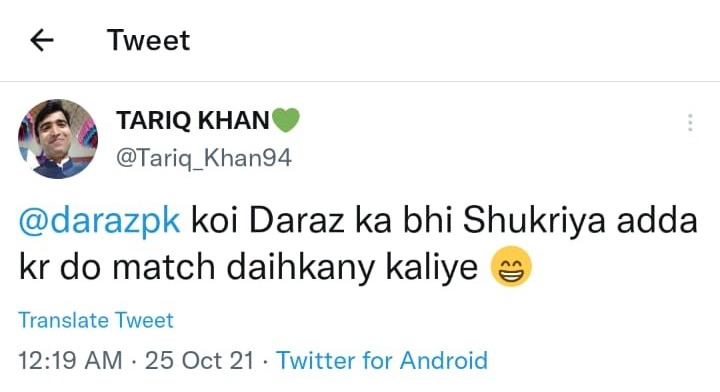Click the word adda in the tweet
The image size is (720, 392).
click(657, 220)
